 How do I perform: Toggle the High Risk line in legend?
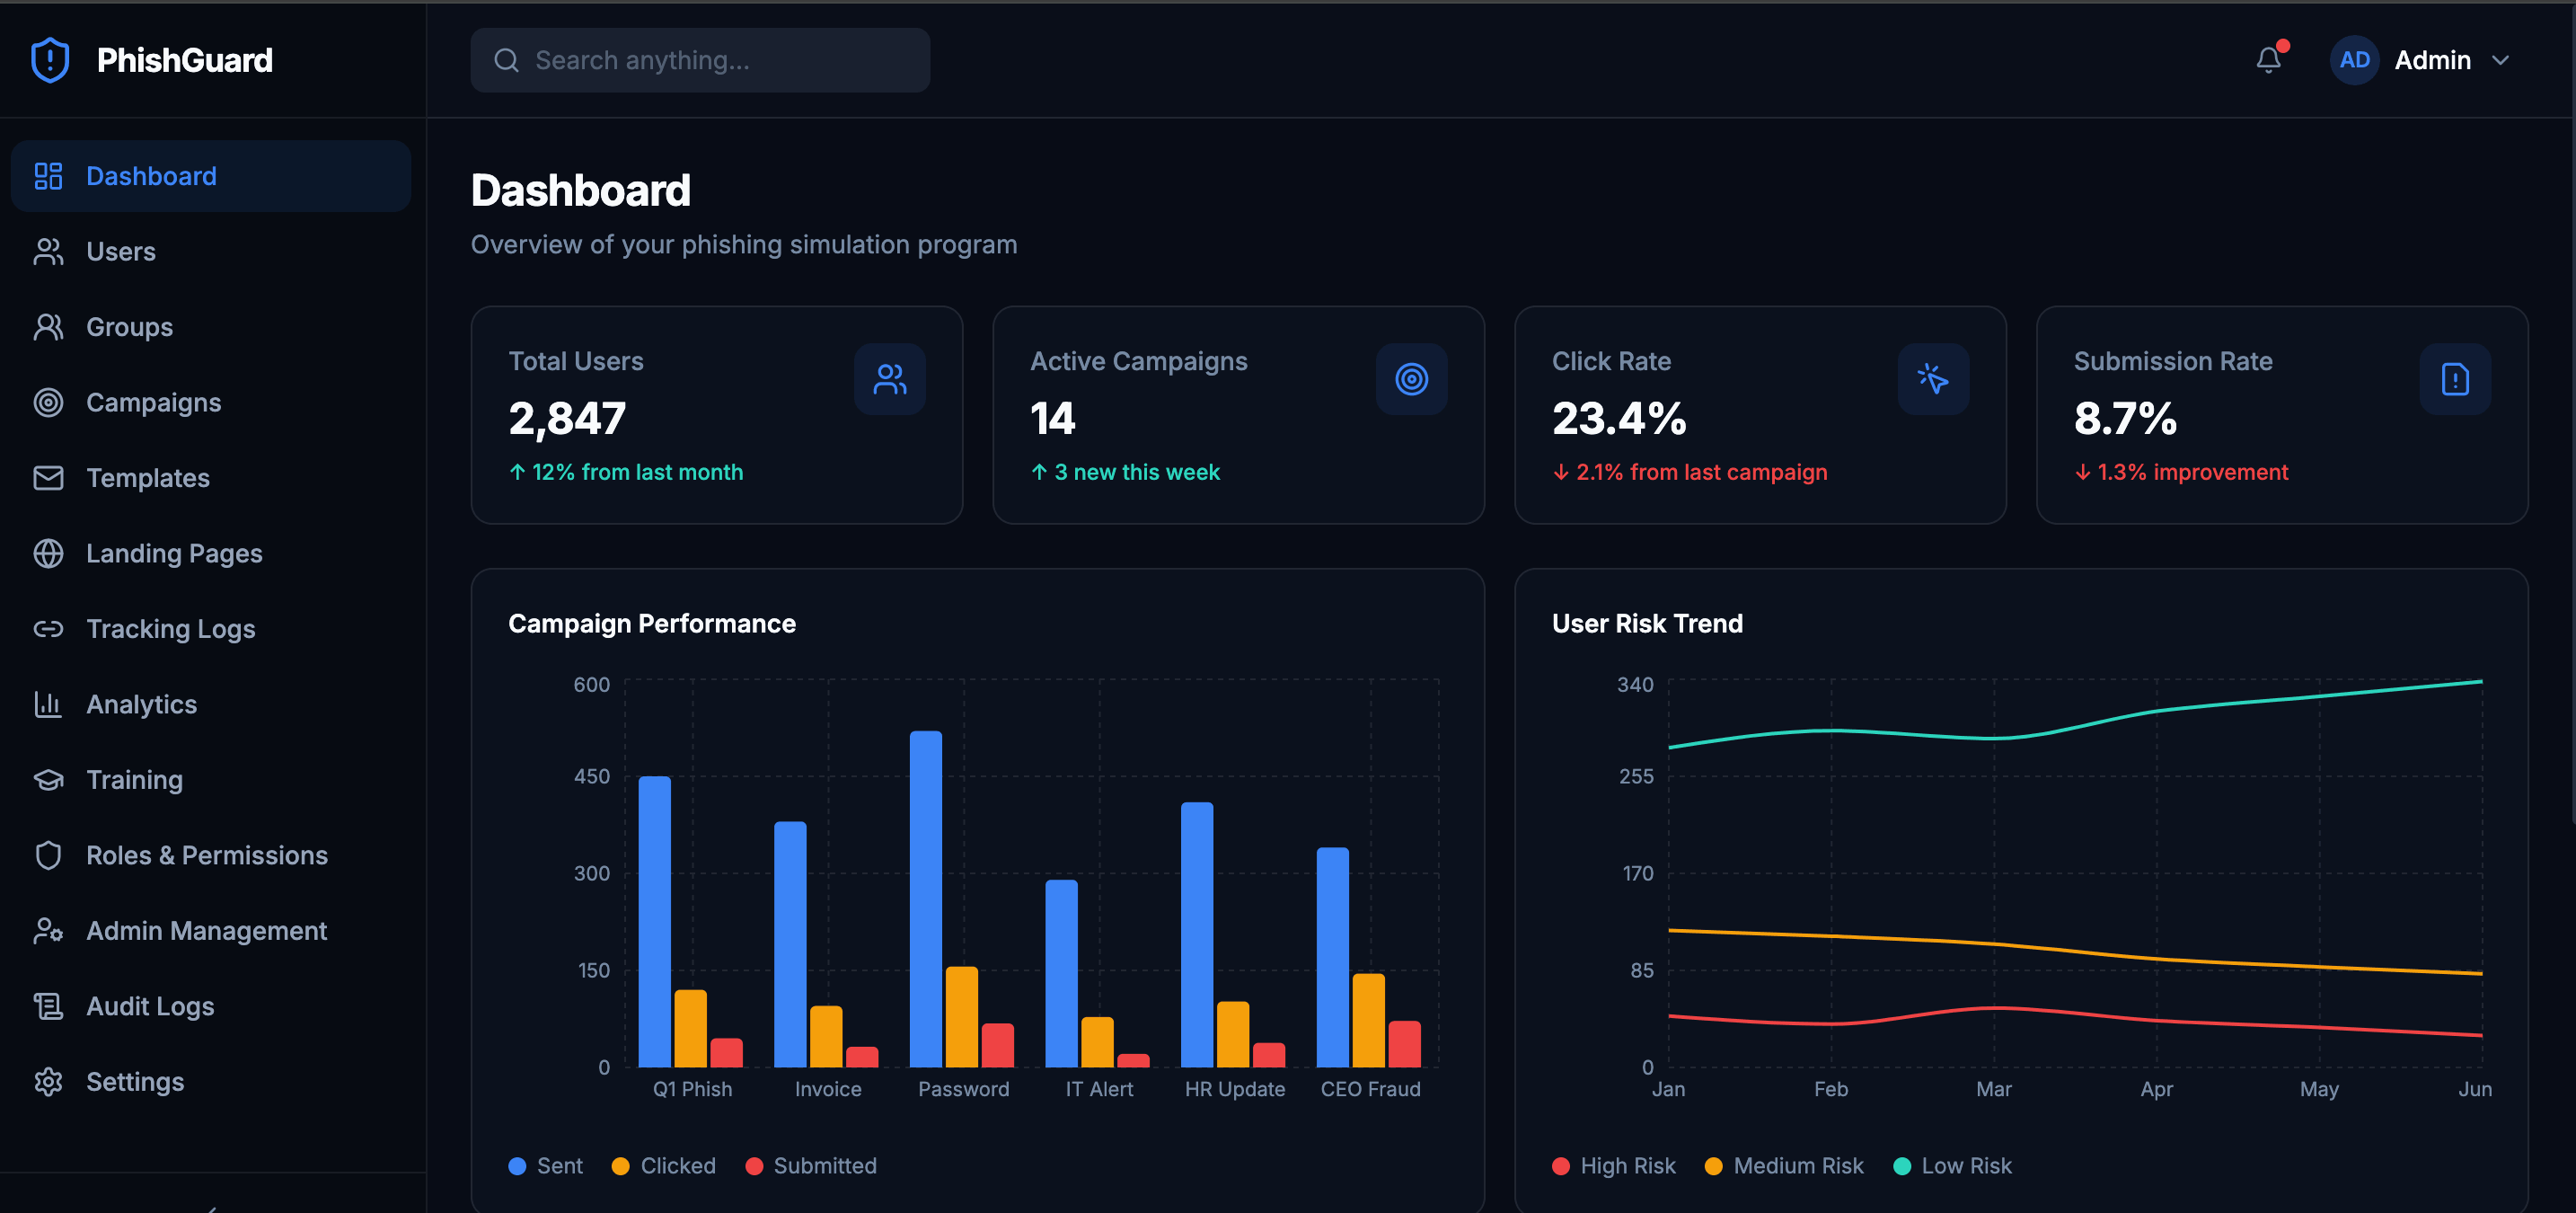[x=1614, y=1166]
